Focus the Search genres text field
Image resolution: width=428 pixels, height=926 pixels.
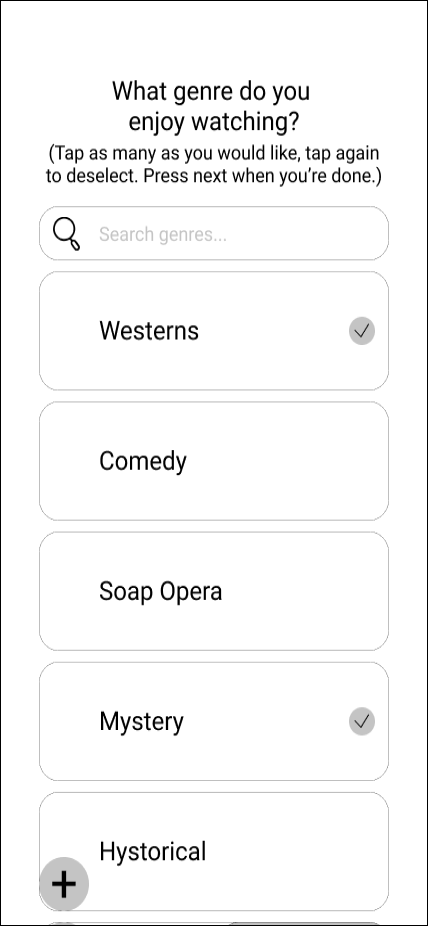(214, 233)
